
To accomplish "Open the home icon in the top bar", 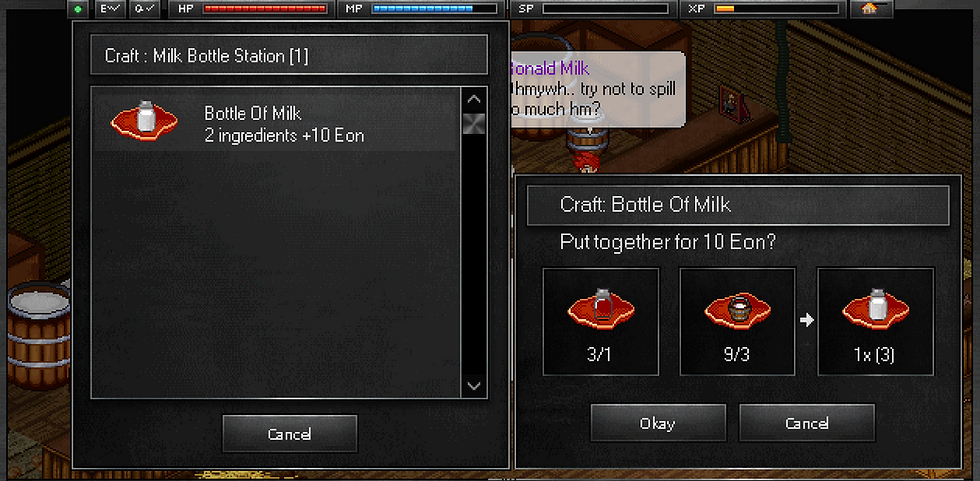I will coord(869,9).
